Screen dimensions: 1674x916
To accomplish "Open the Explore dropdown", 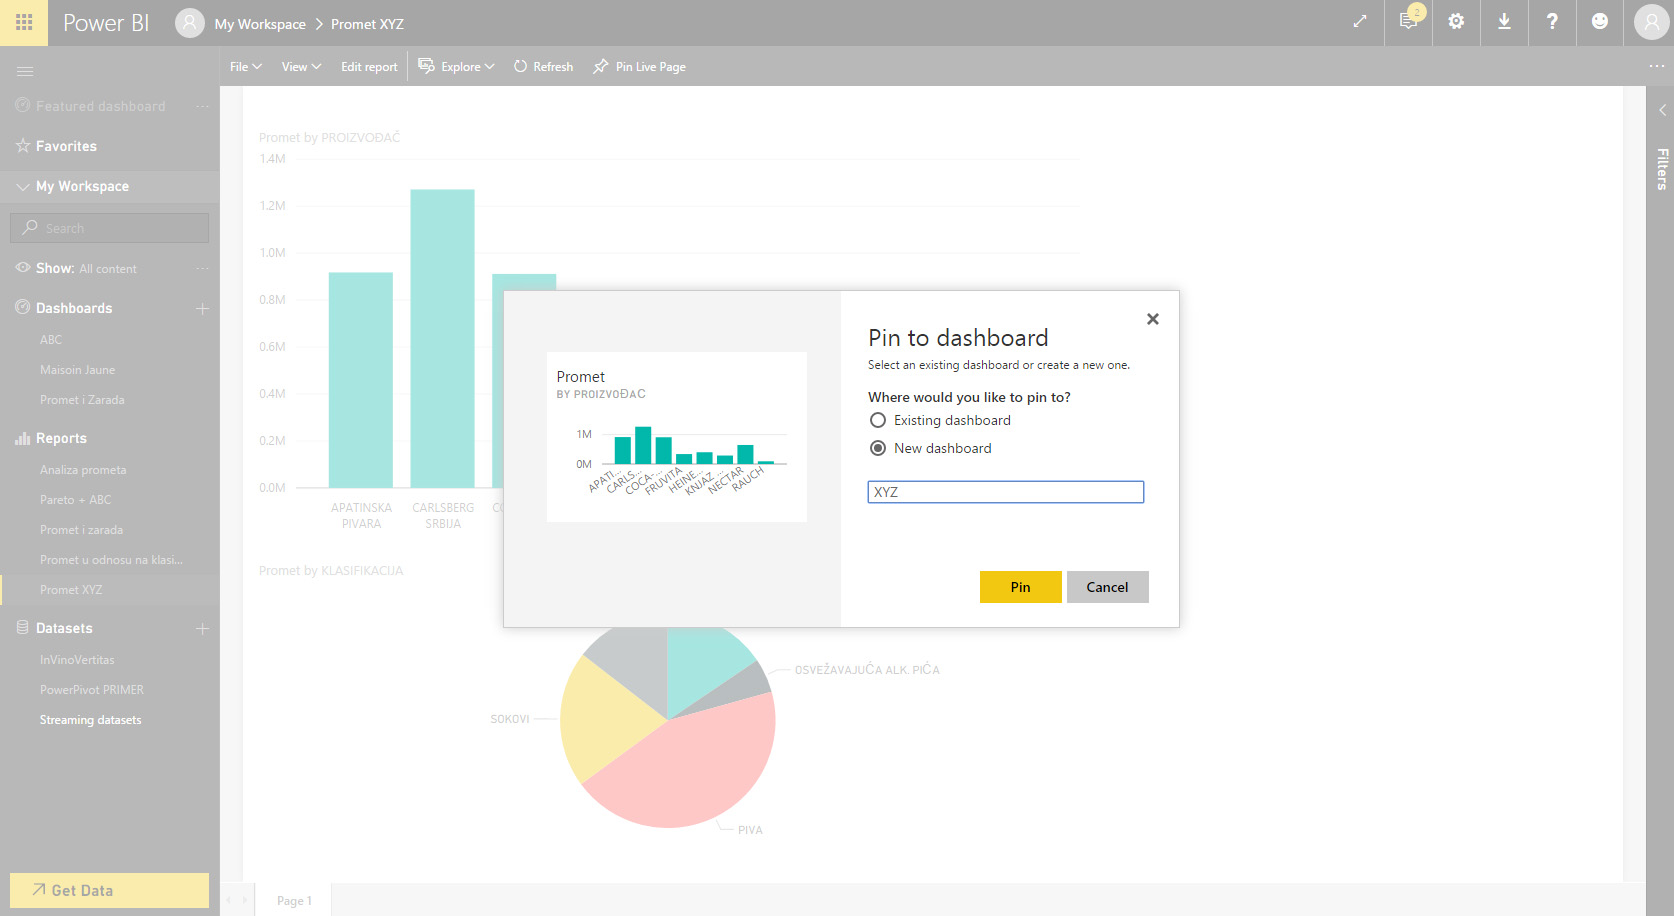I will [457, 67].
